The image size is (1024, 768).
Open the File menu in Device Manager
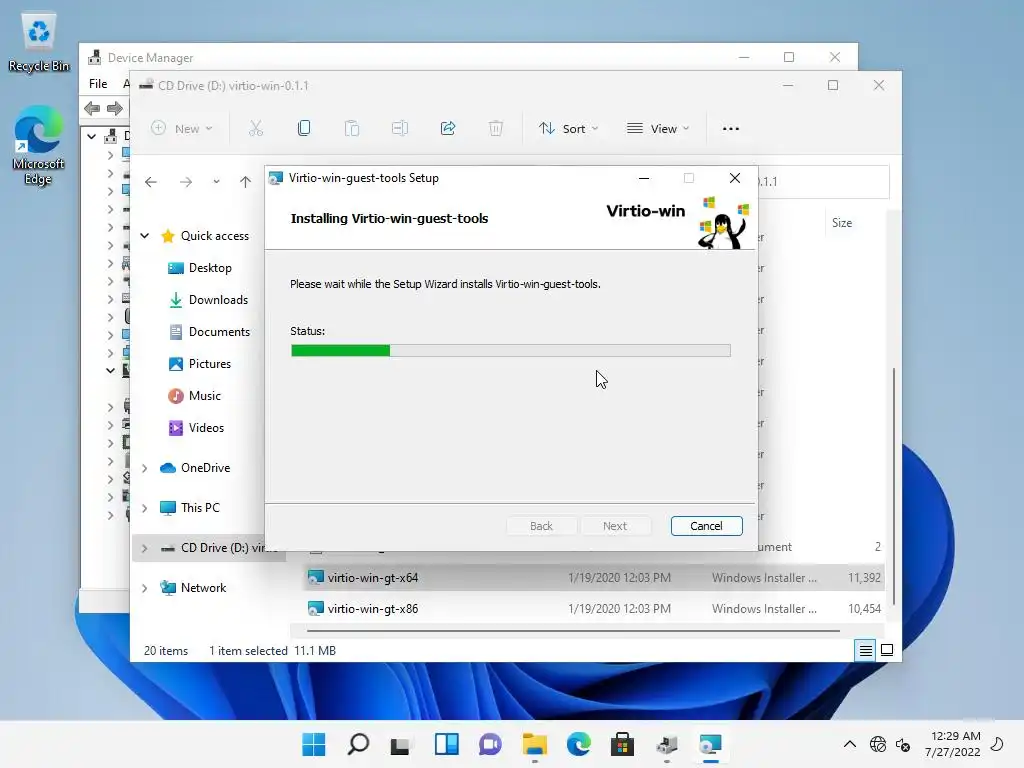(x=98, y=84)
